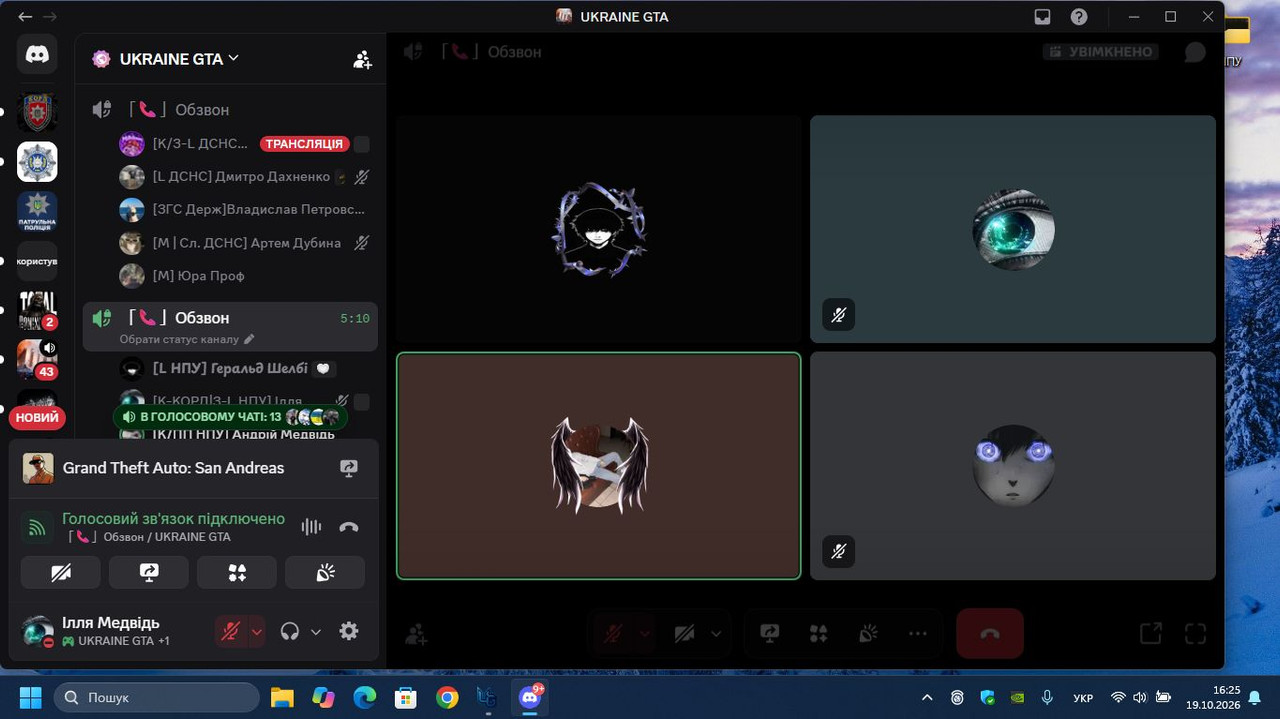
Task: Select user Артем Дубина in the voice list
Action: tap(245, 243)
